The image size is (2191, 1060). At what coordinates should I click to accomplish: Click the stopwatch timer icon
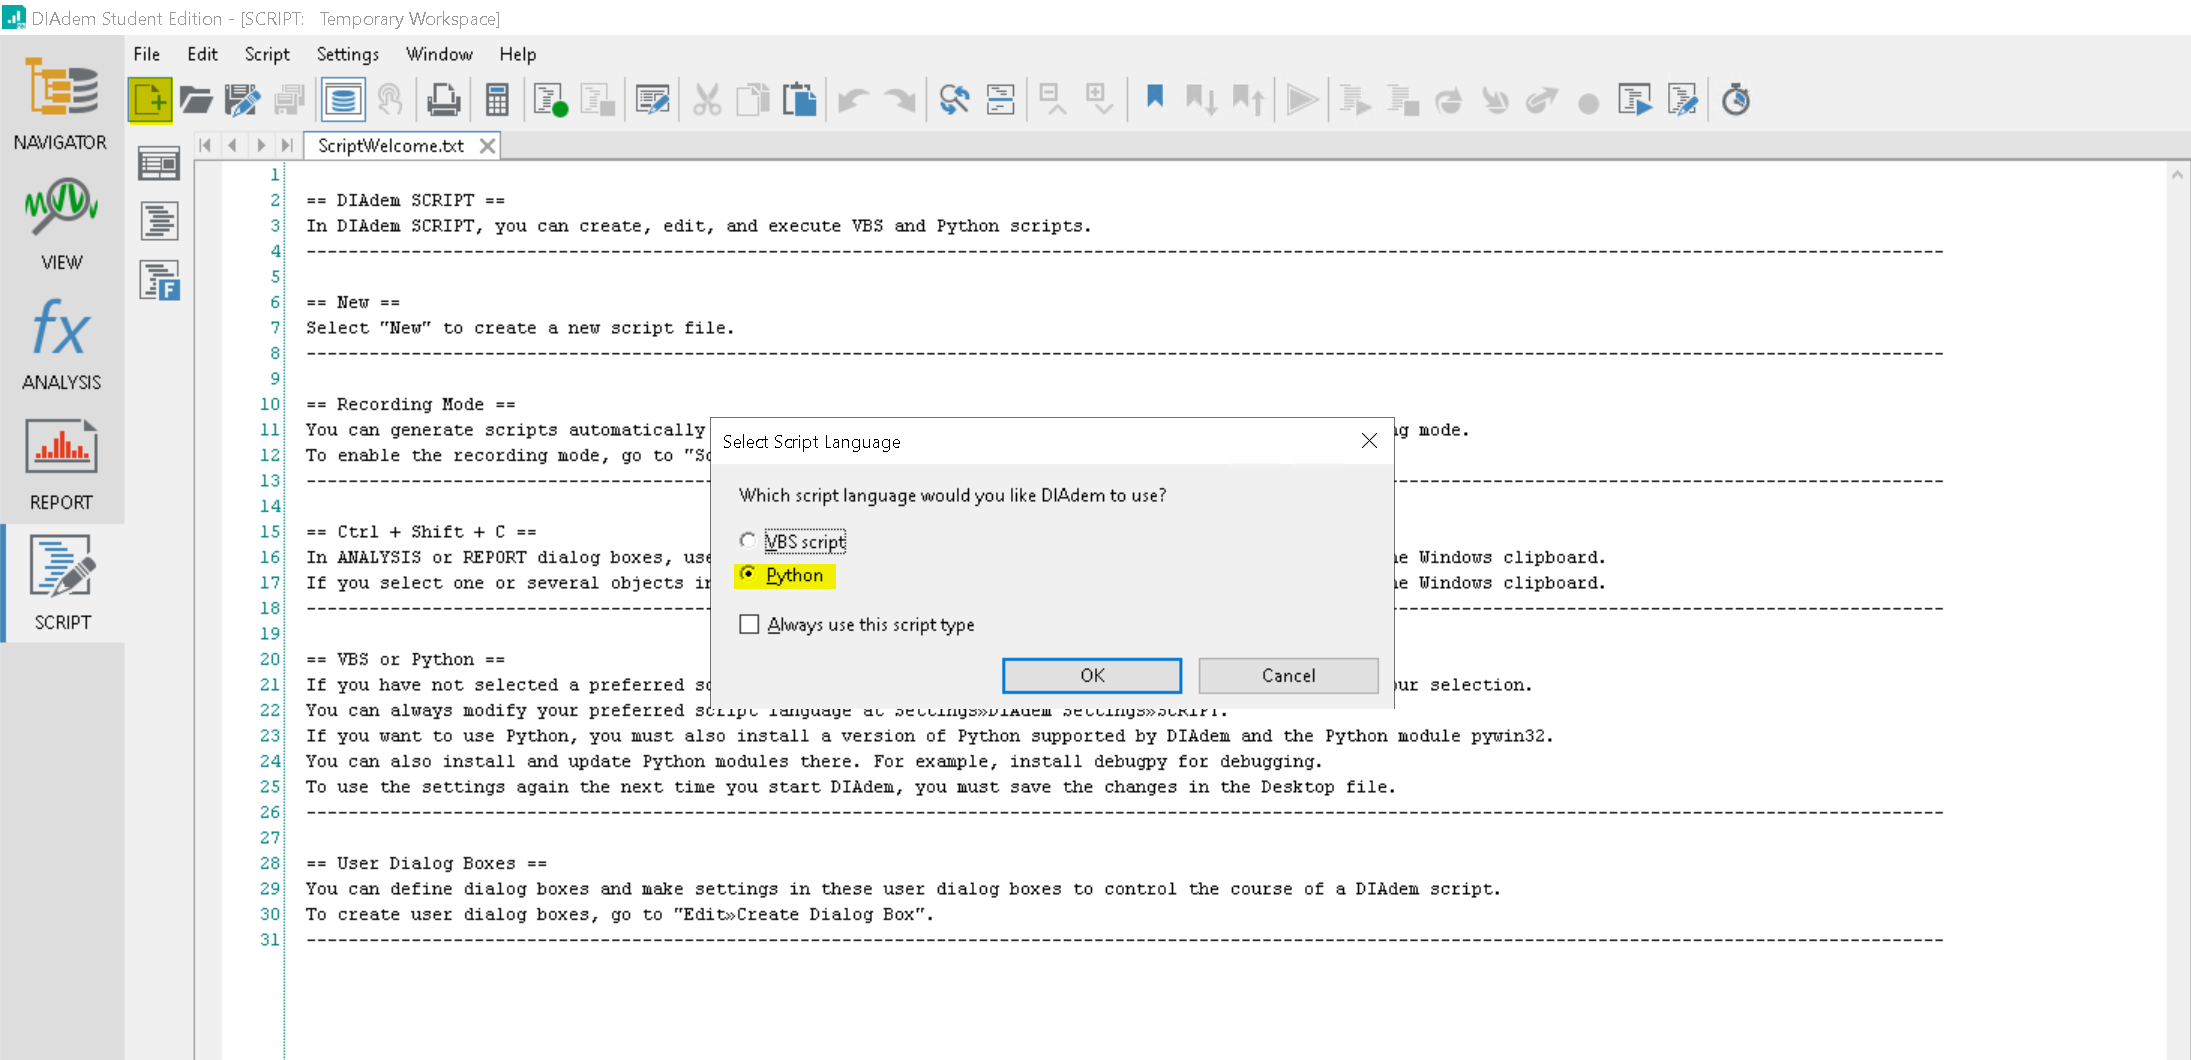pos(1736,100)
